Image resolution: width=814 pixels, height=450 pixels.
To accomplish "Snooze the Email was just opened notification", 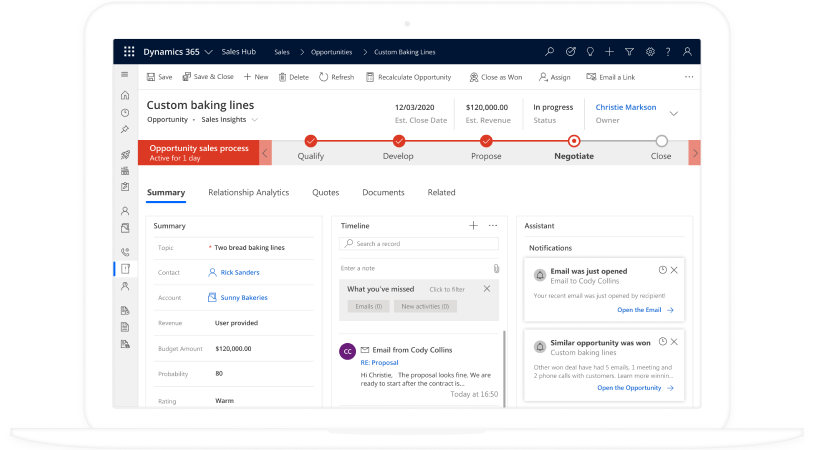I will click(x=662, y=270).
